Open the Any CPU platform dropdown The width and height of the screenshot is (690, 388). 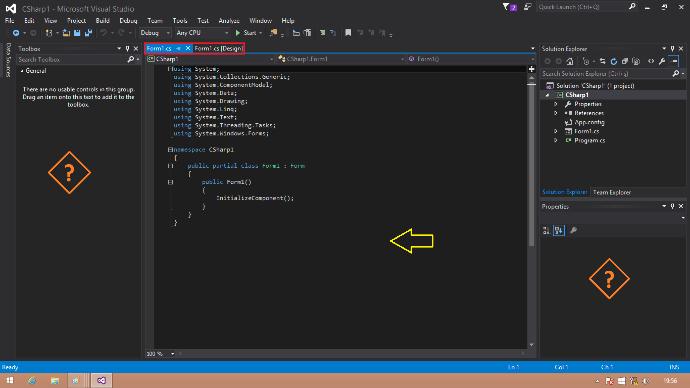202,33
